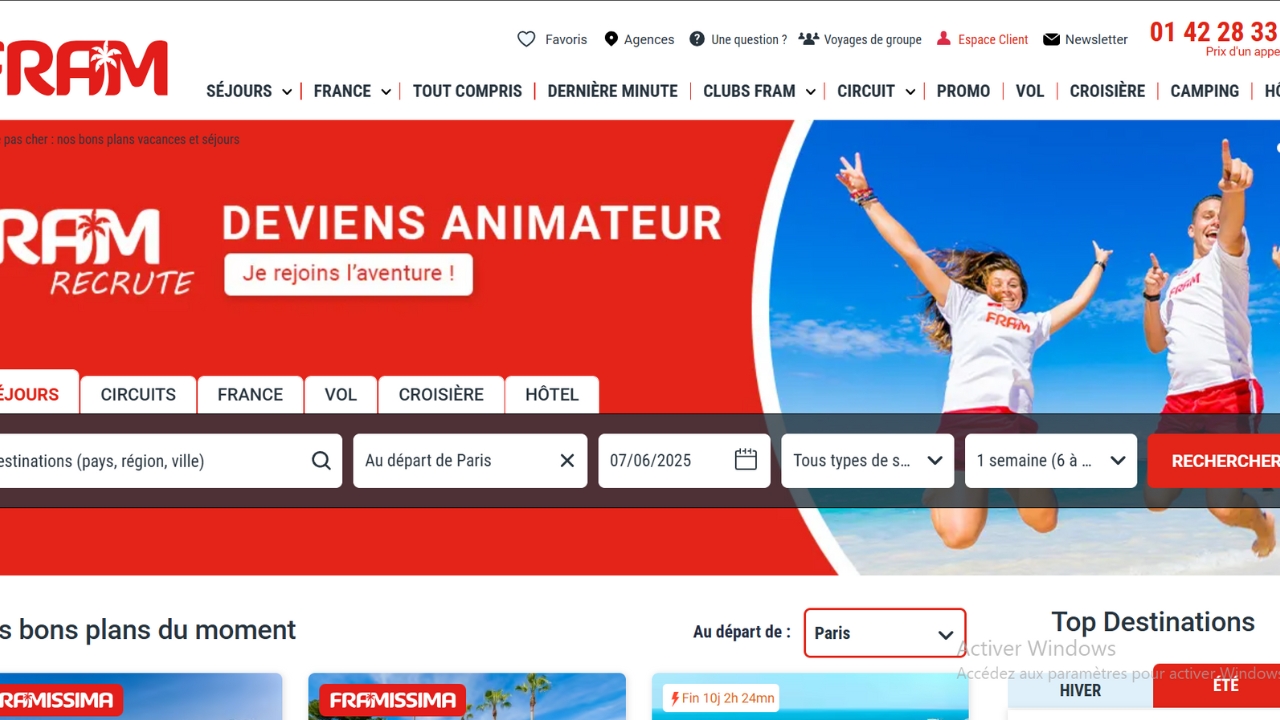The height and width of the screenshot is (720, 1280).
Task: Expand the SÉJOURS menu chevron
Action: 287,92
